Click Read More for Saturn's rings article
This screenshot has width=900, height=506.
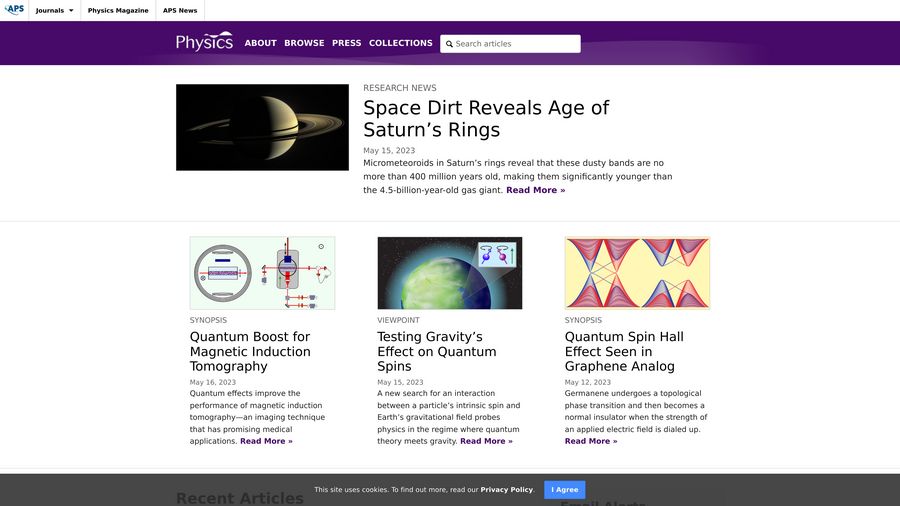tap(536, 190)
